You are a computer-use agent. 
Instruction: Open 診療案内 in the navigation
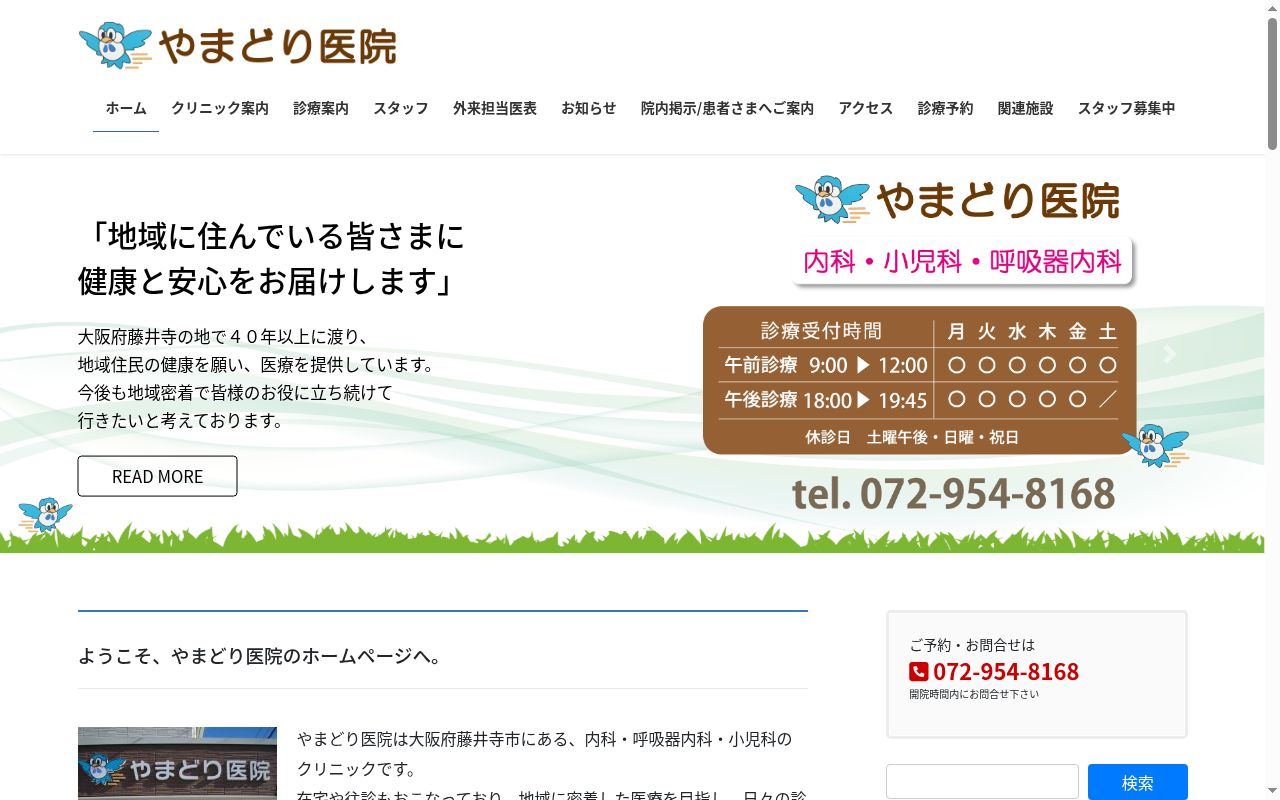coord(321,108)
